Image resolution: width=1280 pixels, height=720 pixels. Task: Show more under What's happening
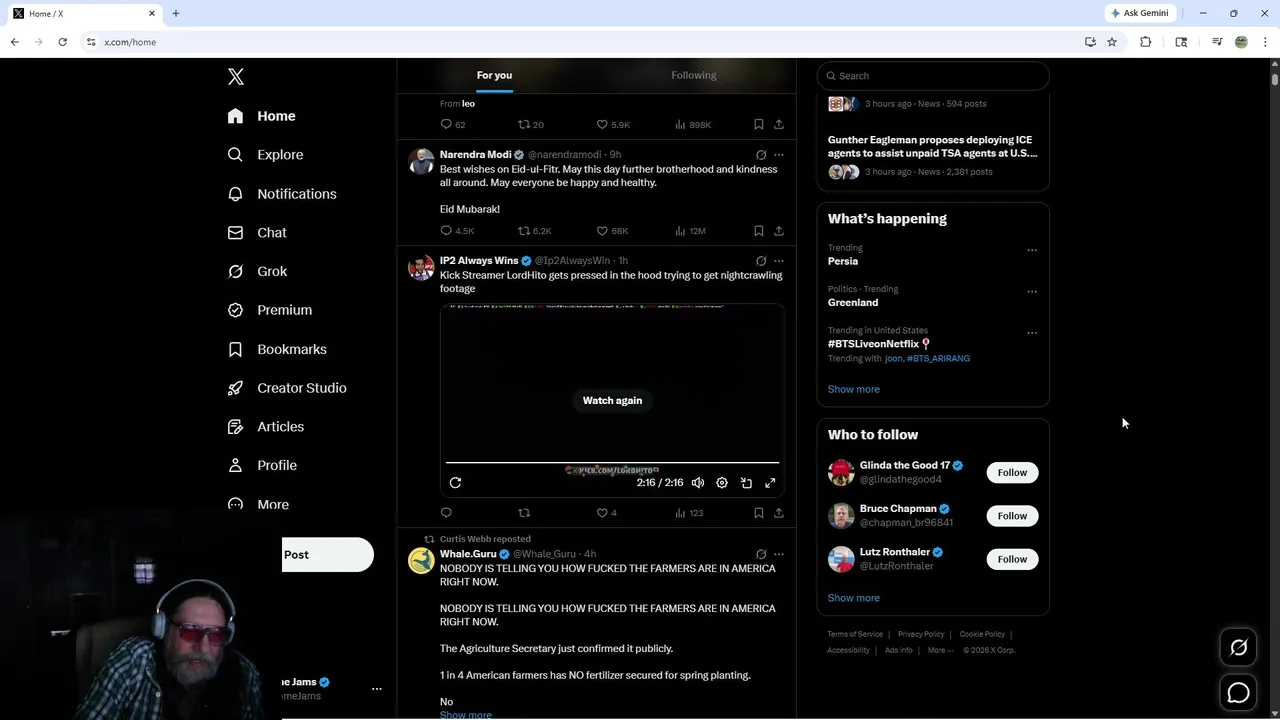pyautogui.click(x=854, y=389)
